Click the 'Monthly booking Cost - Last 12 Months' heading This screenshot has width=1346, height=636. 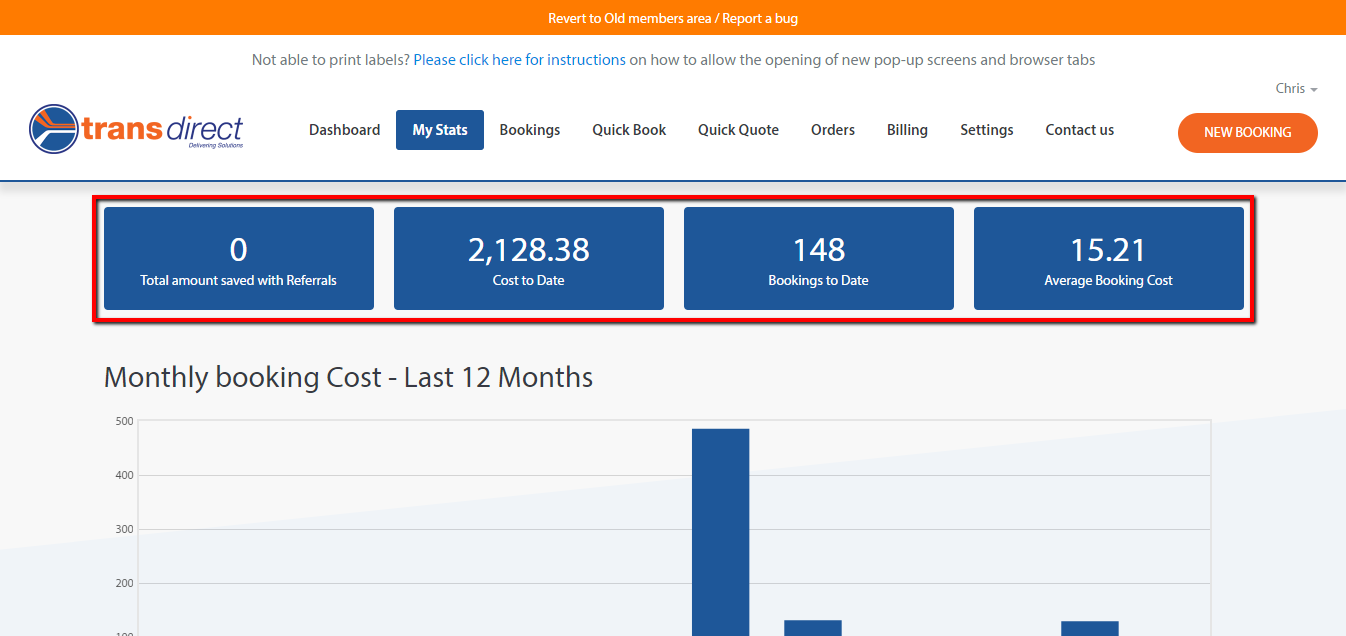point(348,377)
